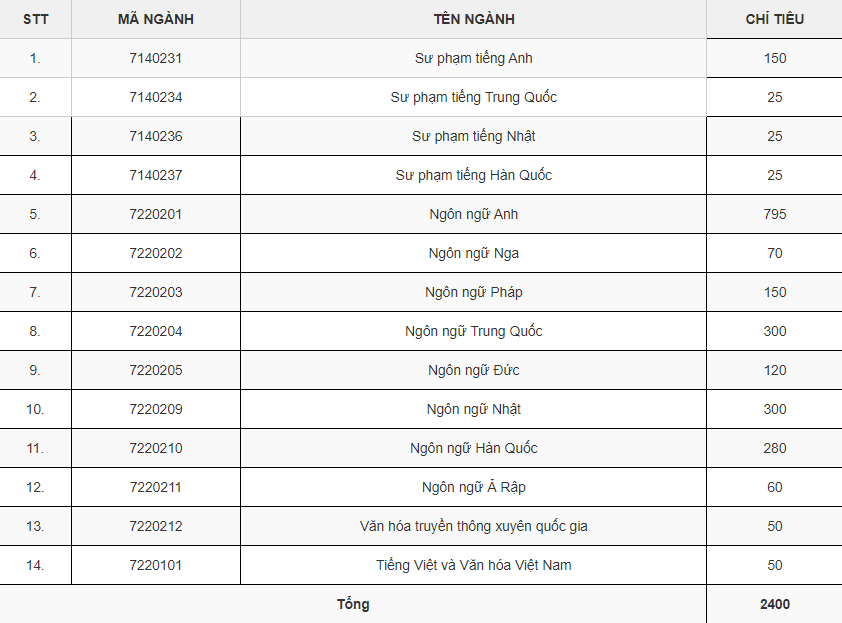This screenshot has height=623, width=842.
Task: Click the Ngôn ngữ Đức cell
Action: point(474,370)
